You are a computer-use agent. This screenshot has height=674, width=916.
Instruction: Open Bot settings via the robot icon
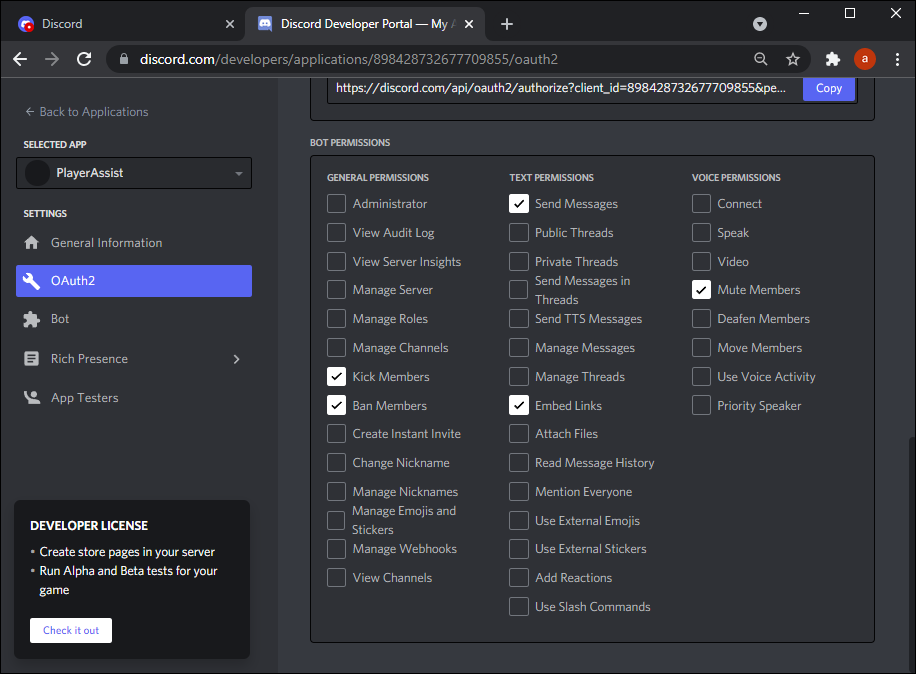pyautogui.click(x=34, y=319)
